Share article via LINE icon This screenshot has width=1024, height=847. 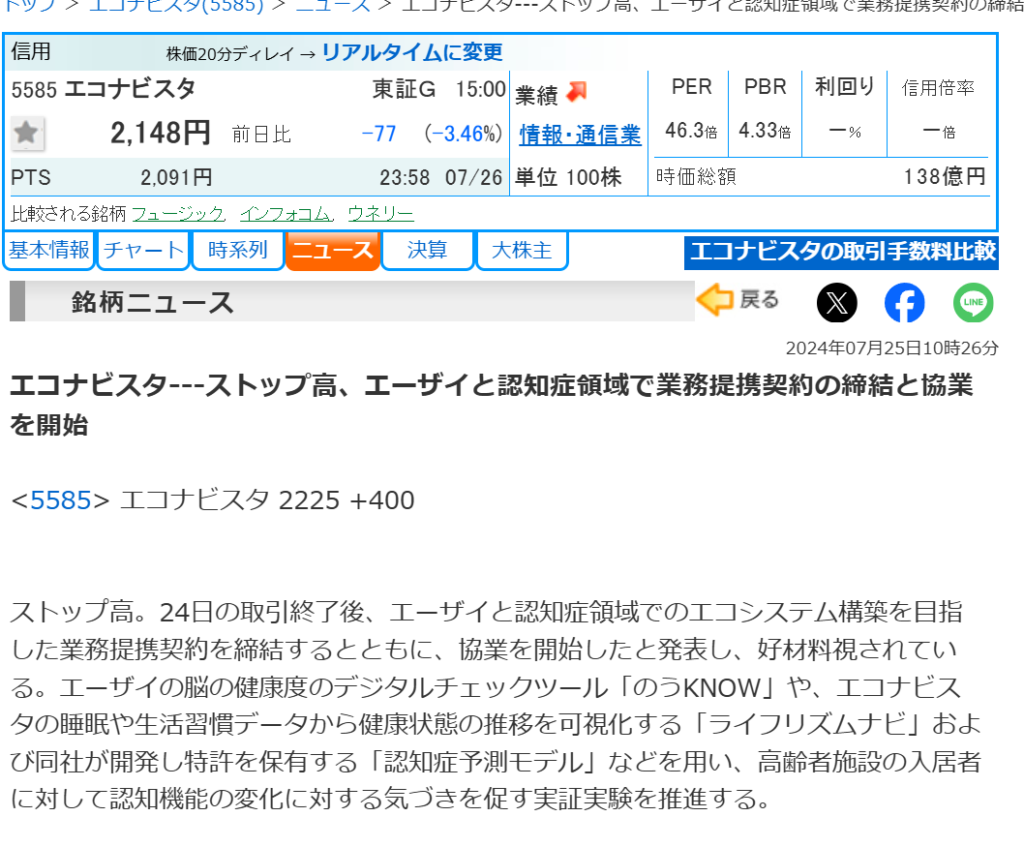pos(972,303)
